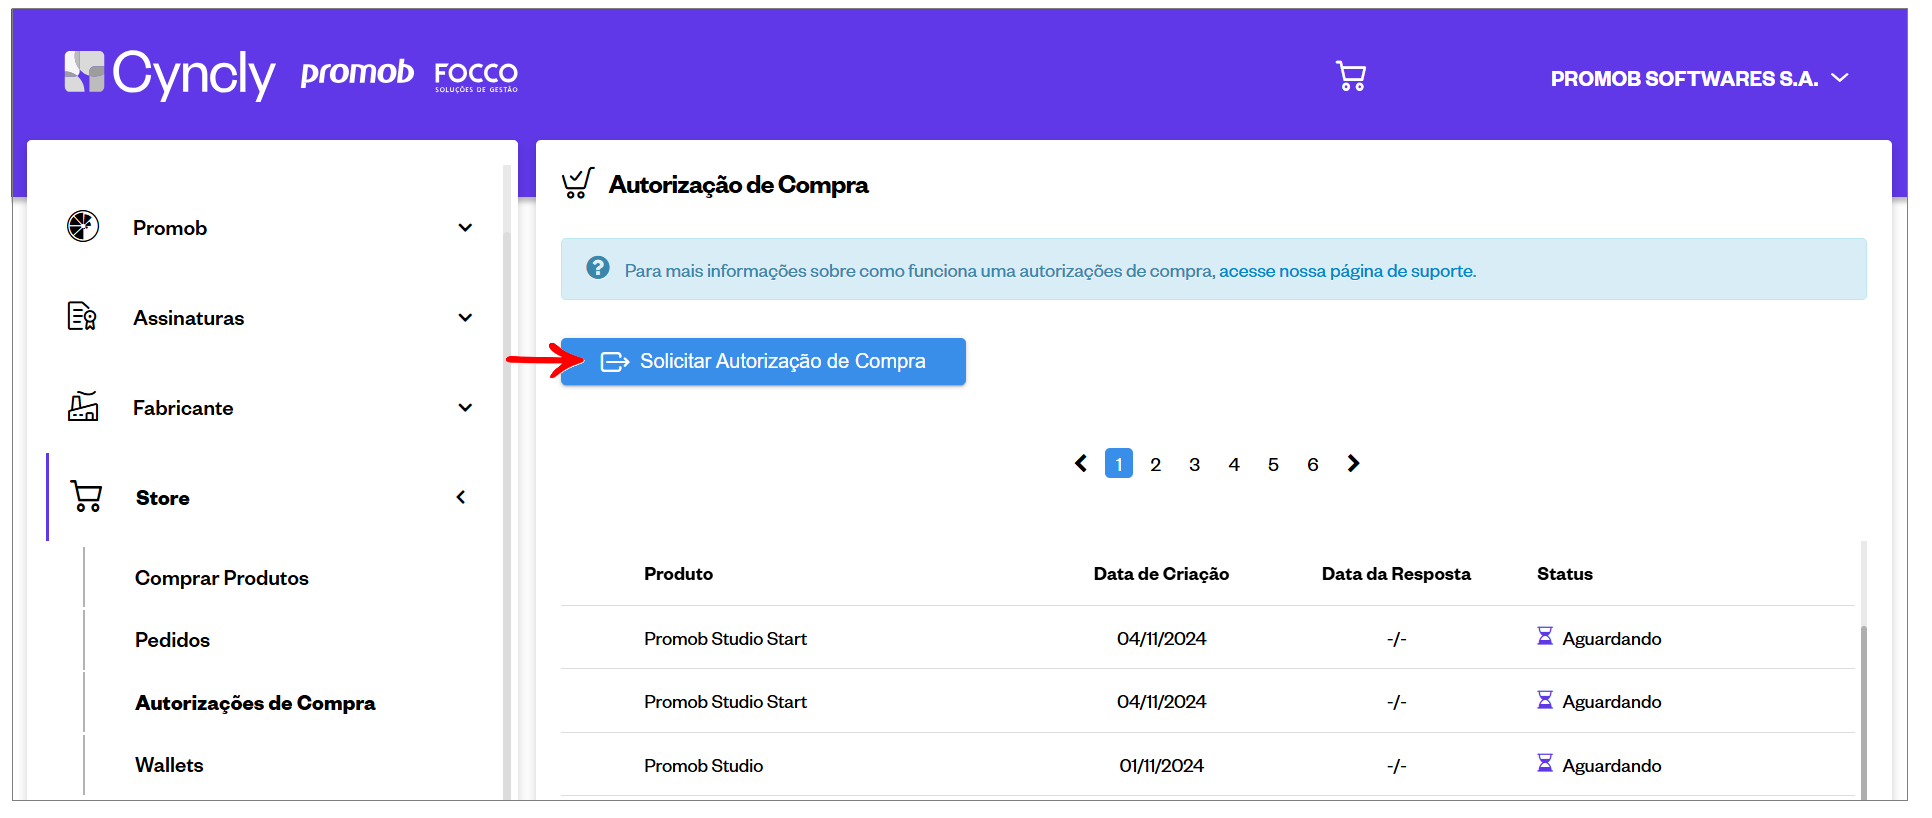Go to Comprar Produtos

(222, 578)
